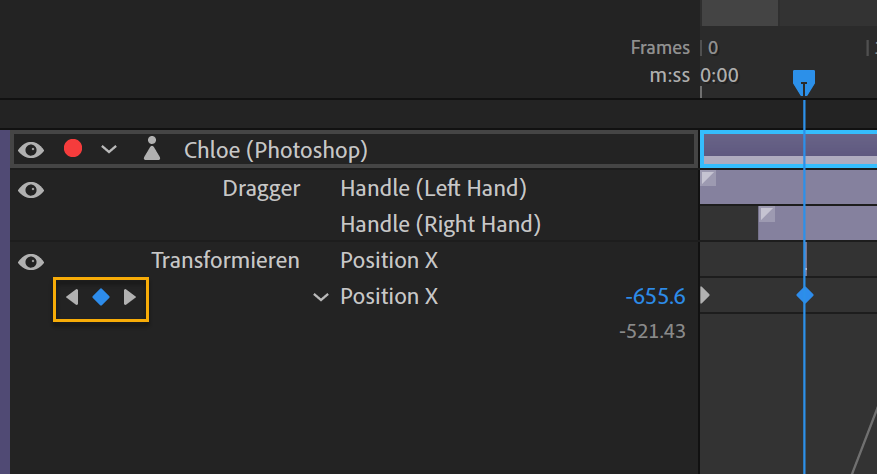Click the corner marker on Right Hand take
The height and width of the screenshot is (474, 877).
[767, 214]
